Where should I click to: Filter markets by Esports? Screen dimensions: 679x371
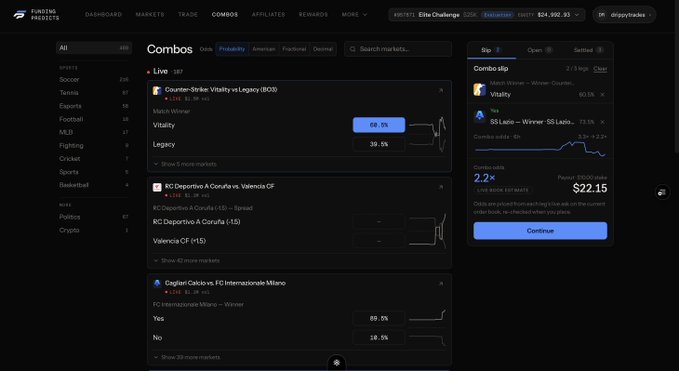point(94,106)
